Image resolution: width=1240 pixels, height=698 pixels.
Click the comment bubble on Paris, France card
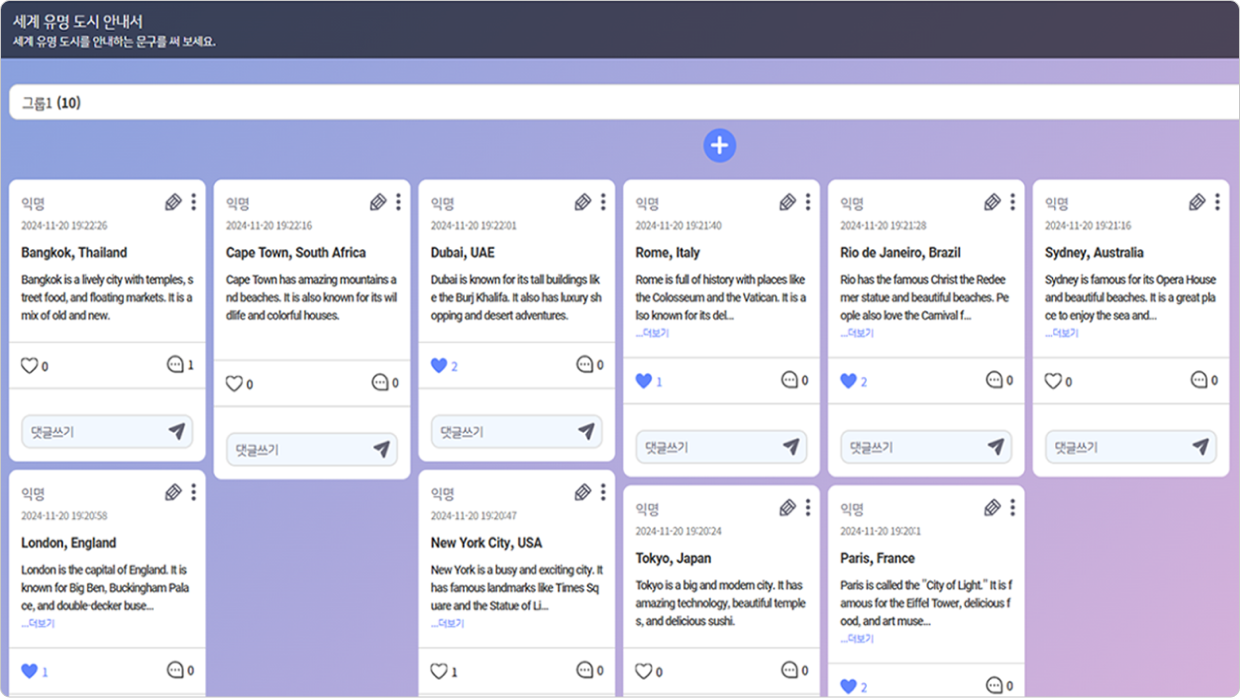(994, 685)
